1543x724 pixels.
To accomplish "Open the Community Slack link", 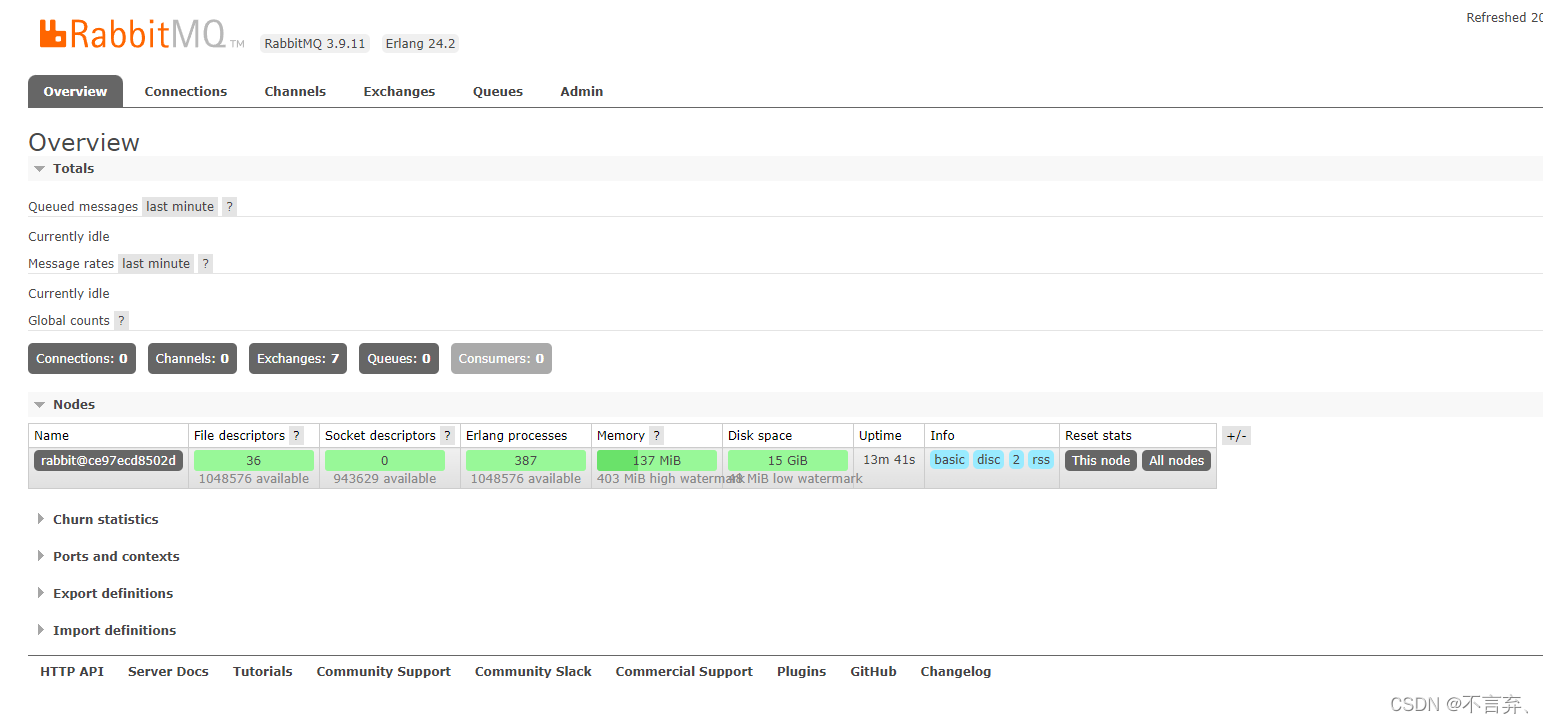I will (533, 672).
